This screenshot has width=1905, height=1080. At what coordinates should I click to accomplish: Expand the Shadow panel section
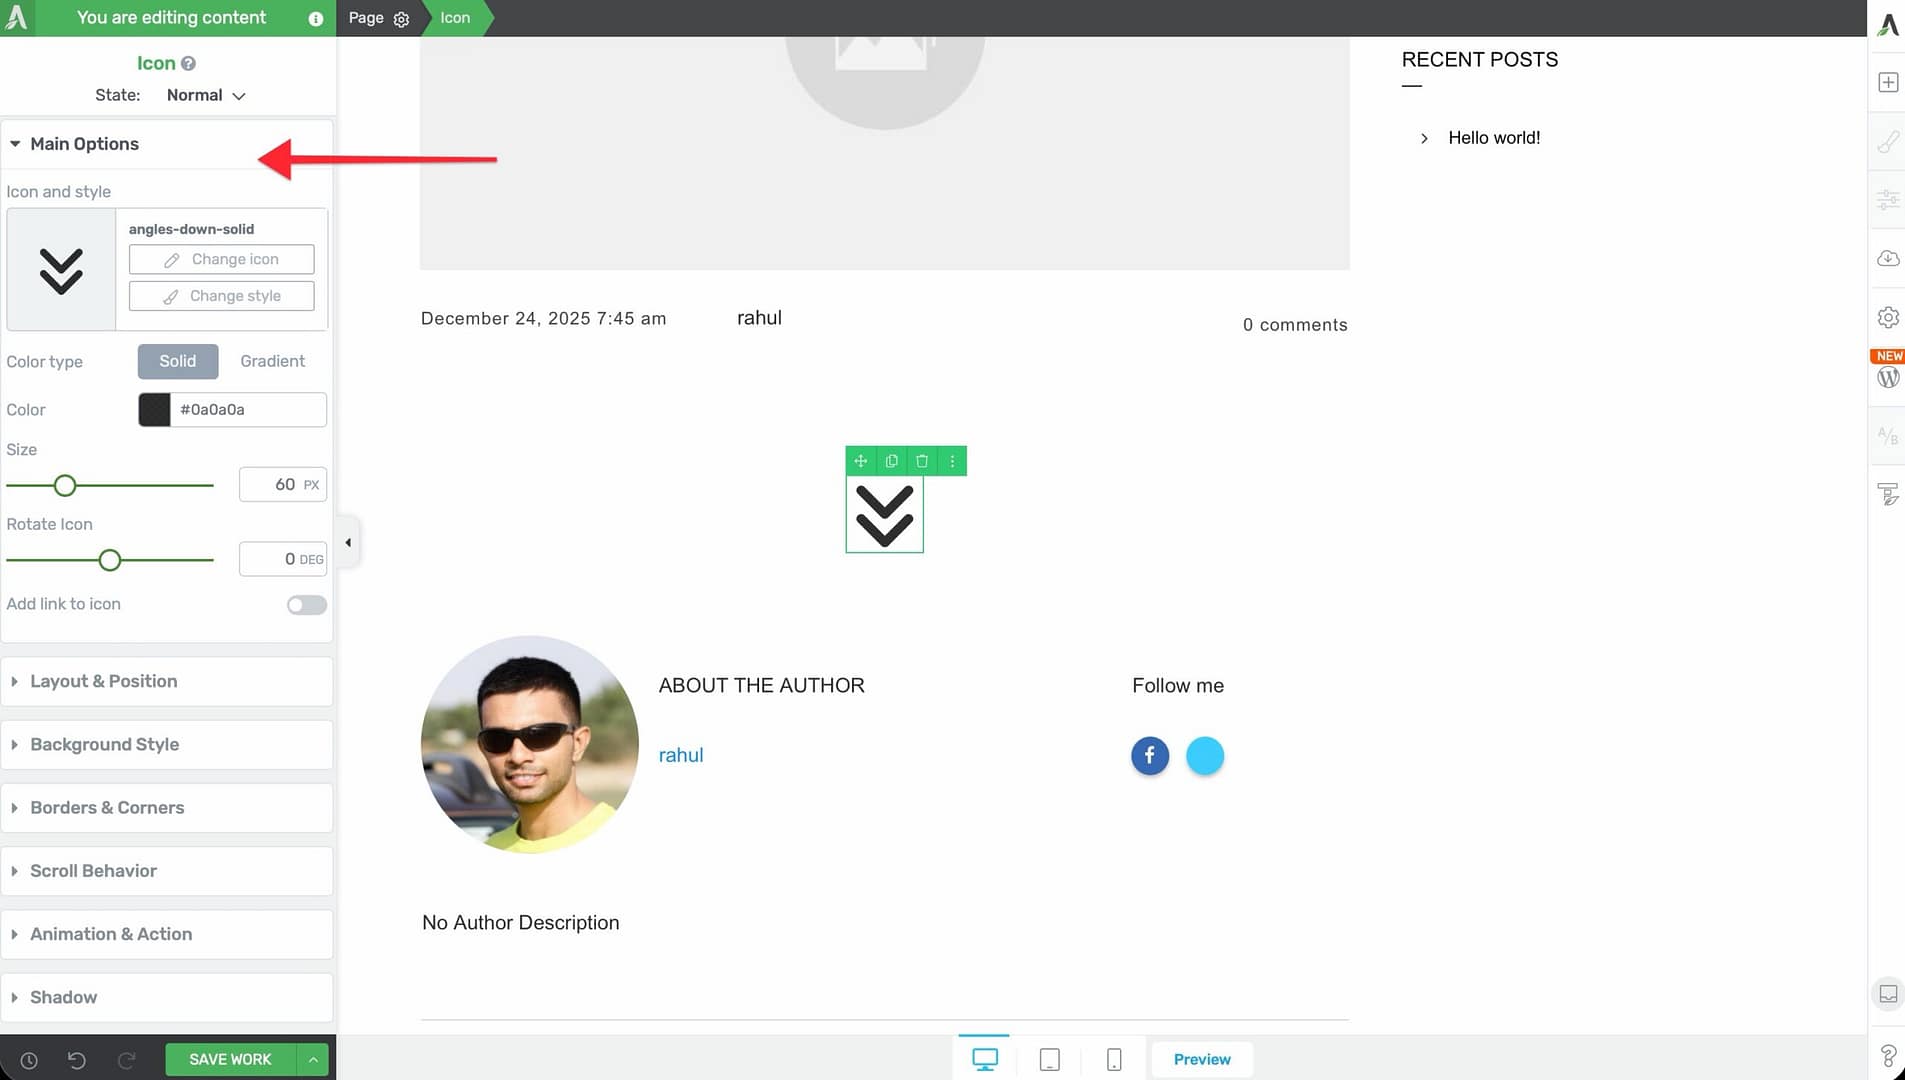click(64, 998)
